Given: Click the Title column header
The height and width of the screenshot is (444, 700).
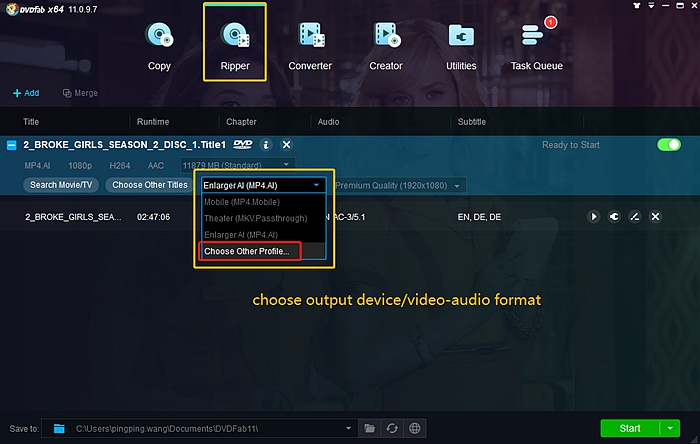Looking at the screenshot, I should click(31, 122).
